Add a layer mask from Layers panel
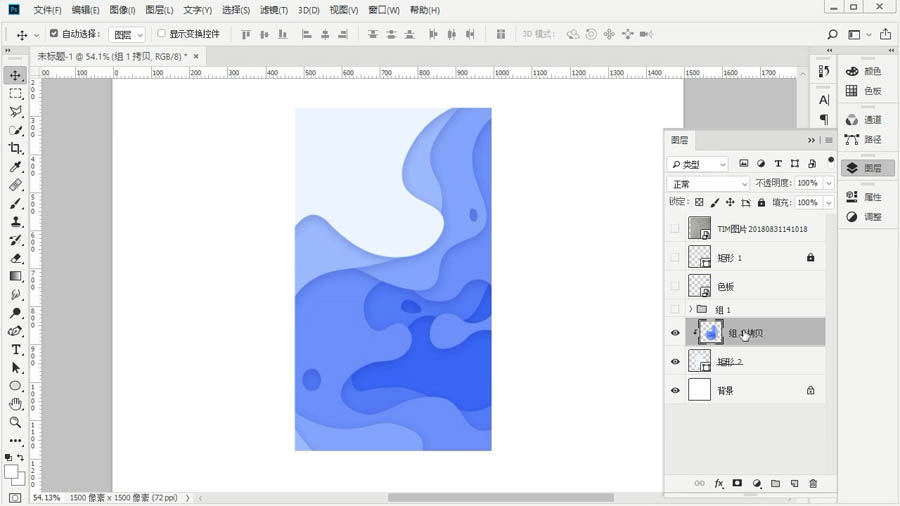The image size is (900, 506). click(x=737, y=484)
